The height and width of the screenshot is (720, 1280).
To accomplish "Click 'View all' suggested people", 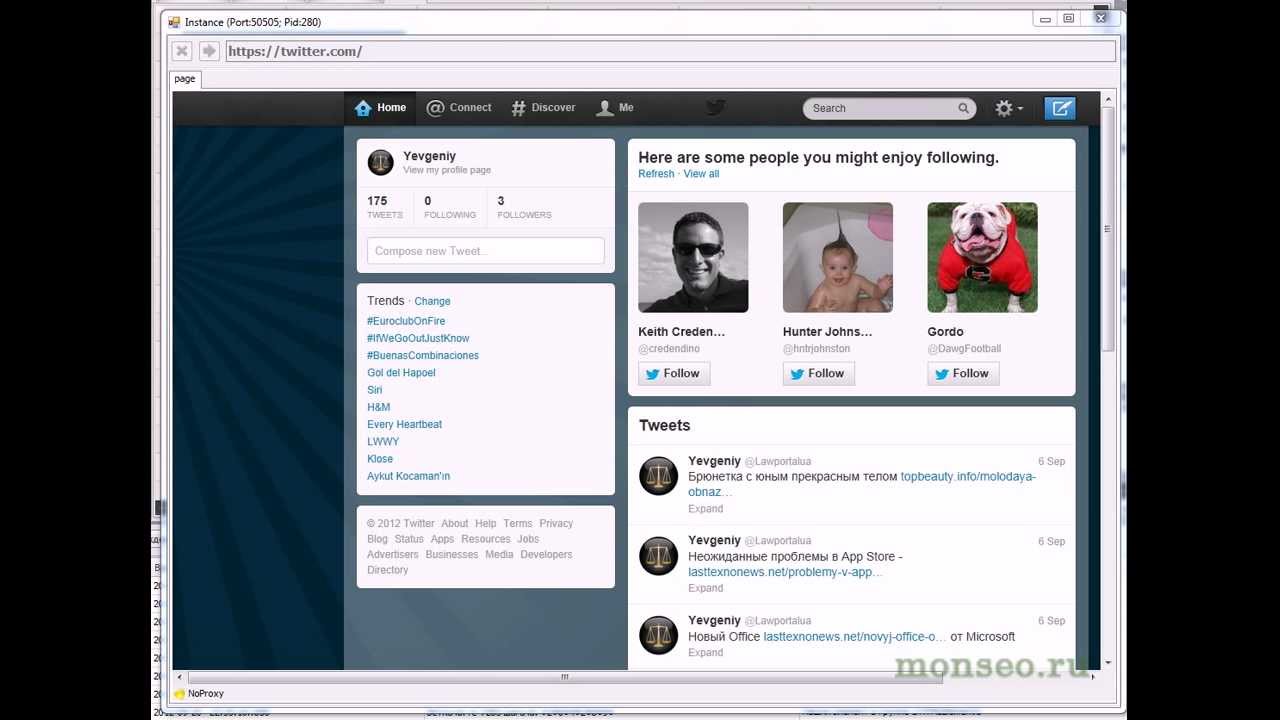I will (701, 174).
